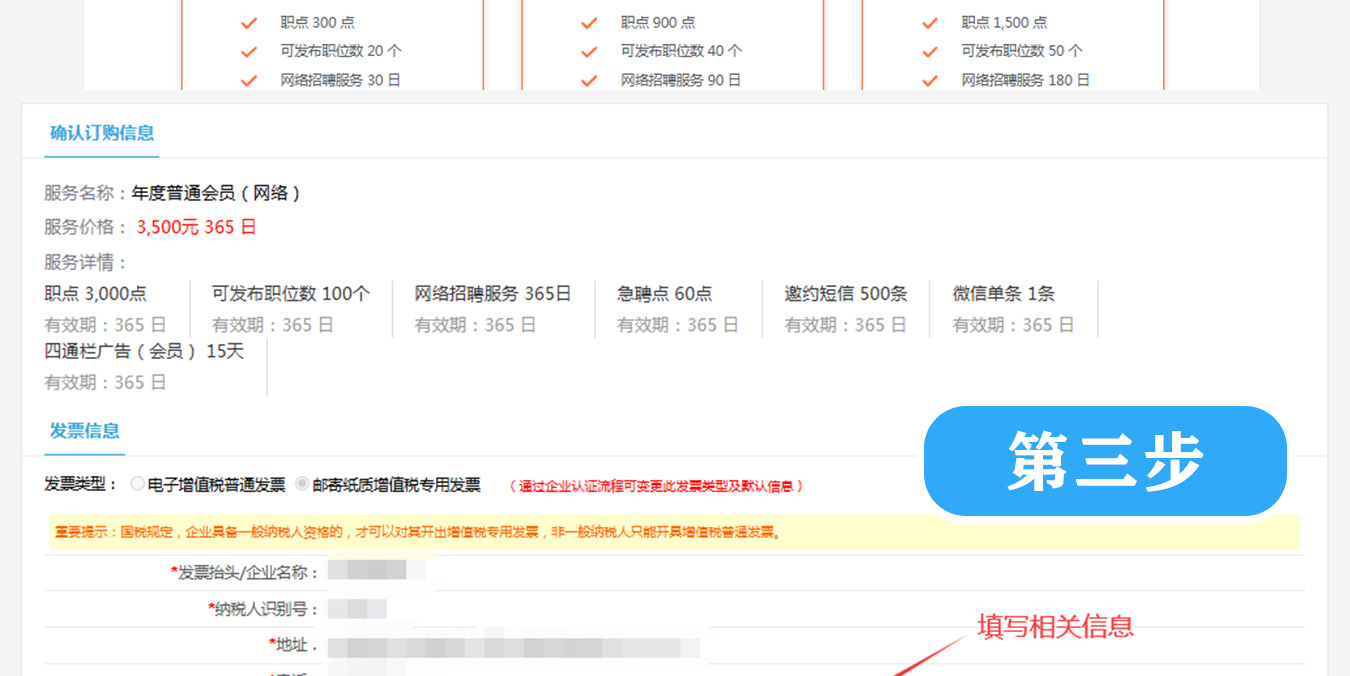Click checkmark next to 网络招聘服务 180 日
This screenshot has width=1350, height=676.
click(x=930, y=80)
